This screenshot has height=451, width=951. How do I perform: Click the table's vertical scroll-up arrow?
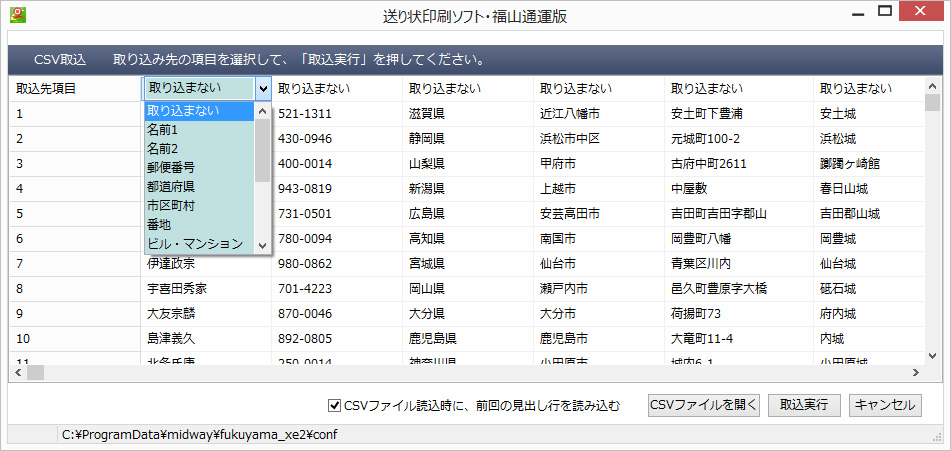point(932,85)
